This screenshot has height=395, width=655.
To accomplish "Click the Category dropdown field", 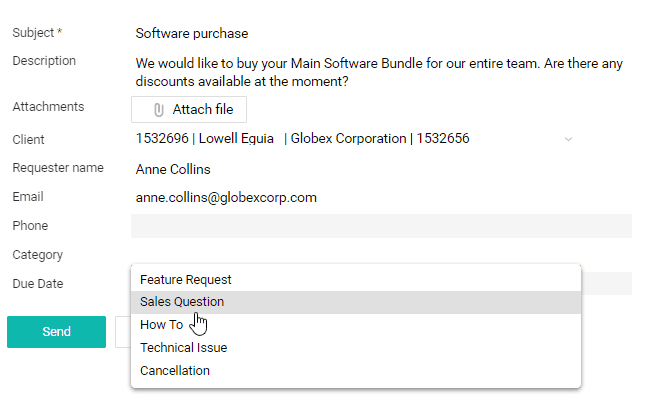I will tap(356, 254).
